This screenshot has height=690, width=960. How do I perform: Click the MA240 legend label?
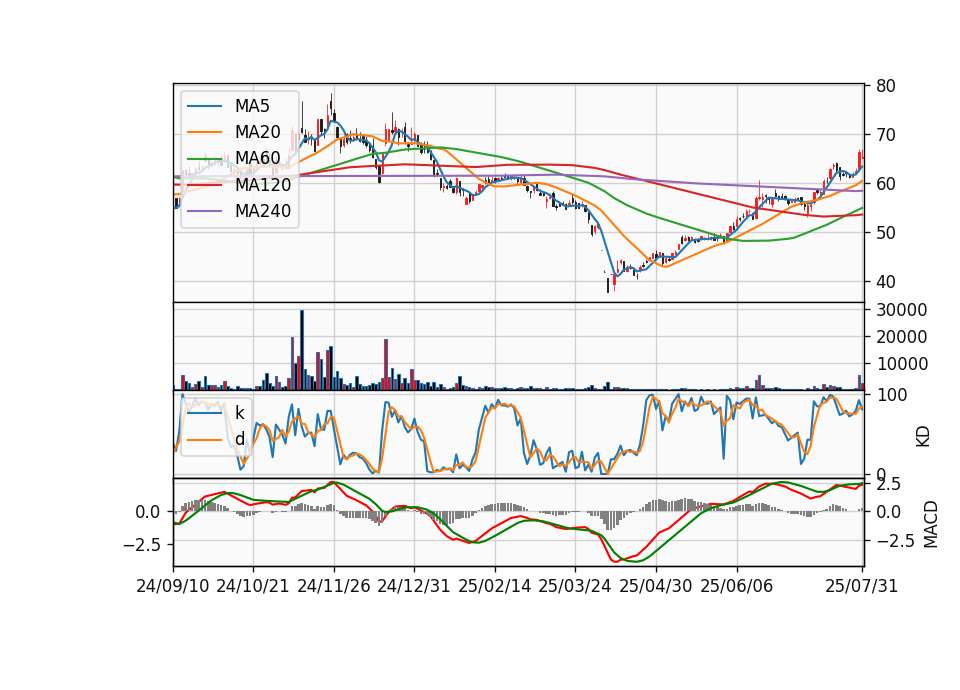(x=263, y=211)
